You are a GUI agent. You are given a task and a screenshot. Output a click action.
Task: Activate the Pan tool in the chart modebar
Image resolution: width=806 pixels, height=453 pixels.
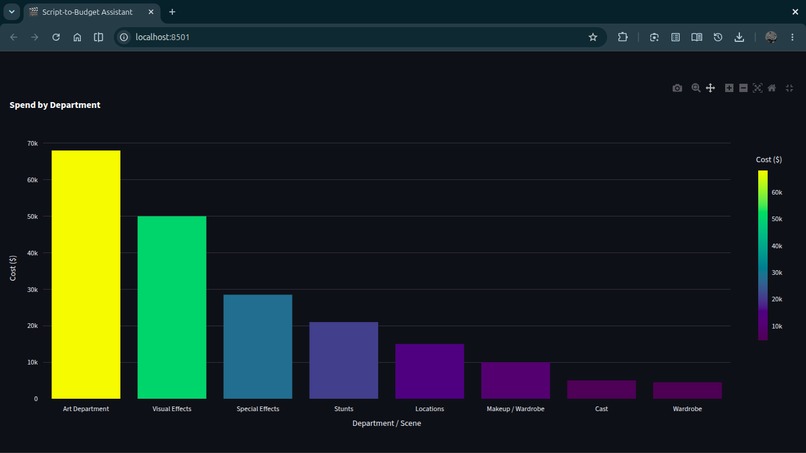click(710, 88)
